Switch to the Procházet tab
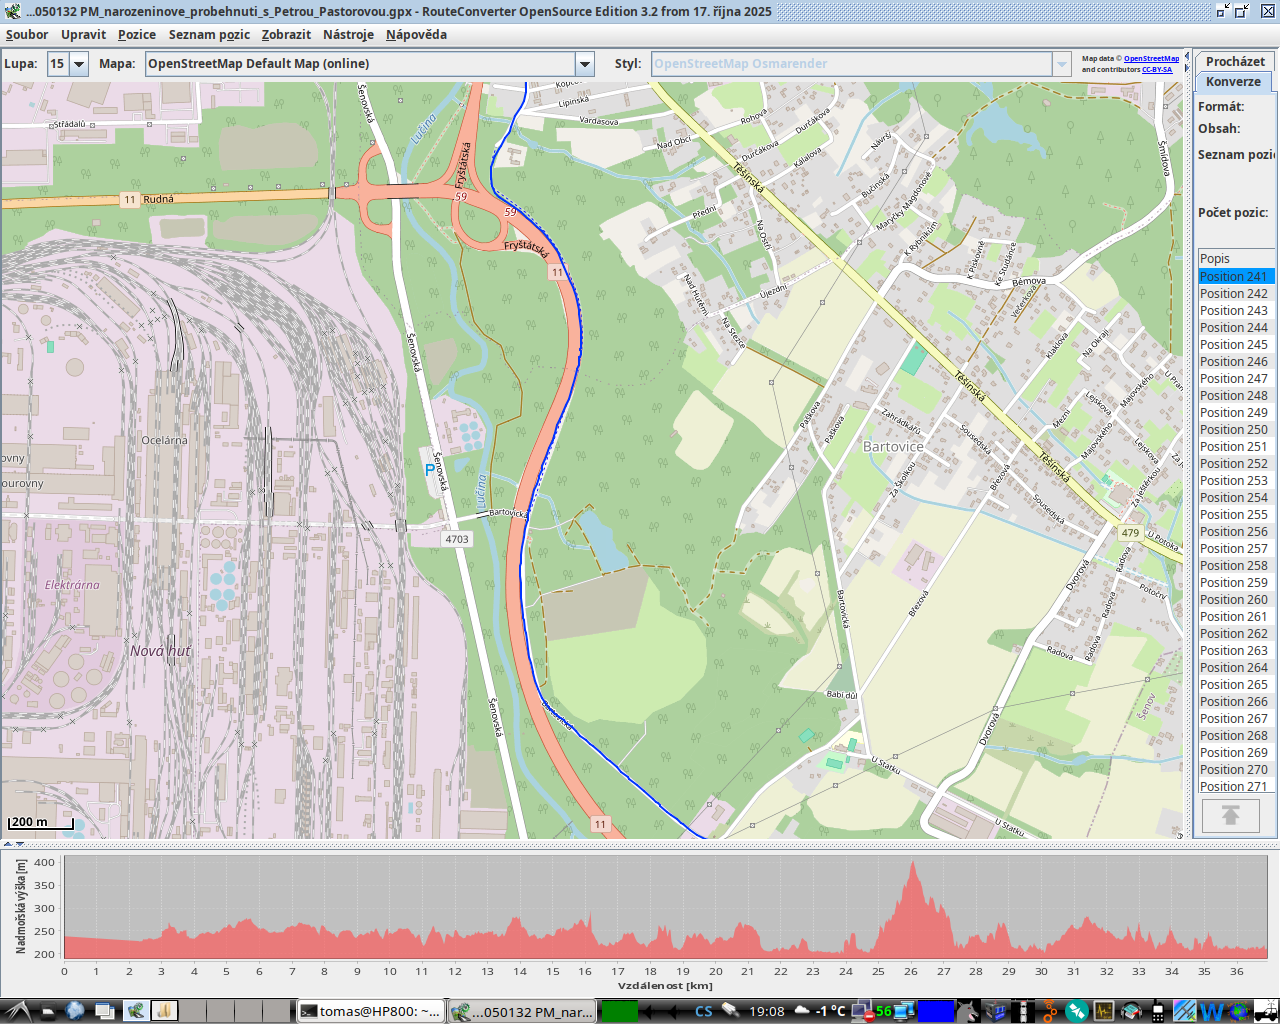This screenshot has width=1280, height=1024. pyautogui.click(x=1235, y=61)
